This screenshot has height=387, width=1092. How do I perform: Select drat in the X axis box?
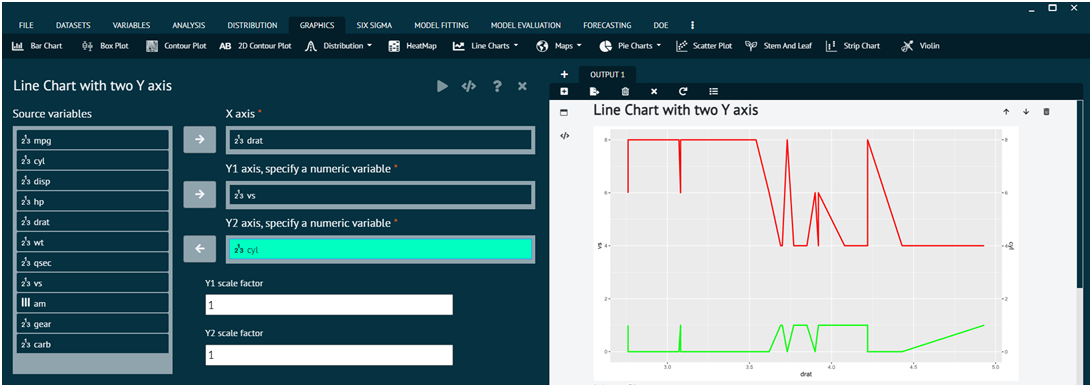coord(380,140)
